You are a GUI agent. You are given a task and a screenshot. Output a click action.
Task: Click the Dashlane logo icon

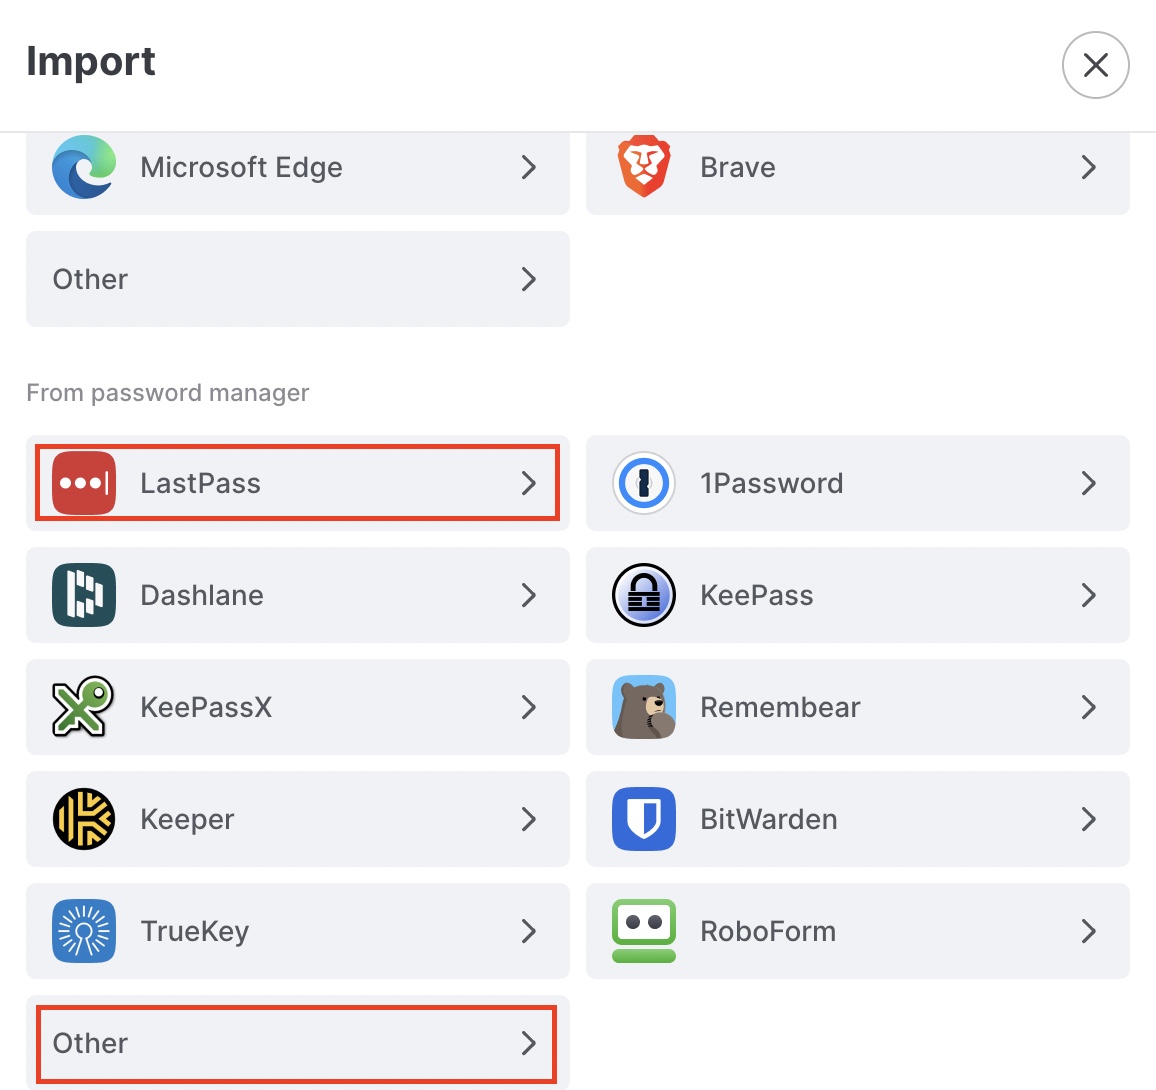click(x=84, y=595)
